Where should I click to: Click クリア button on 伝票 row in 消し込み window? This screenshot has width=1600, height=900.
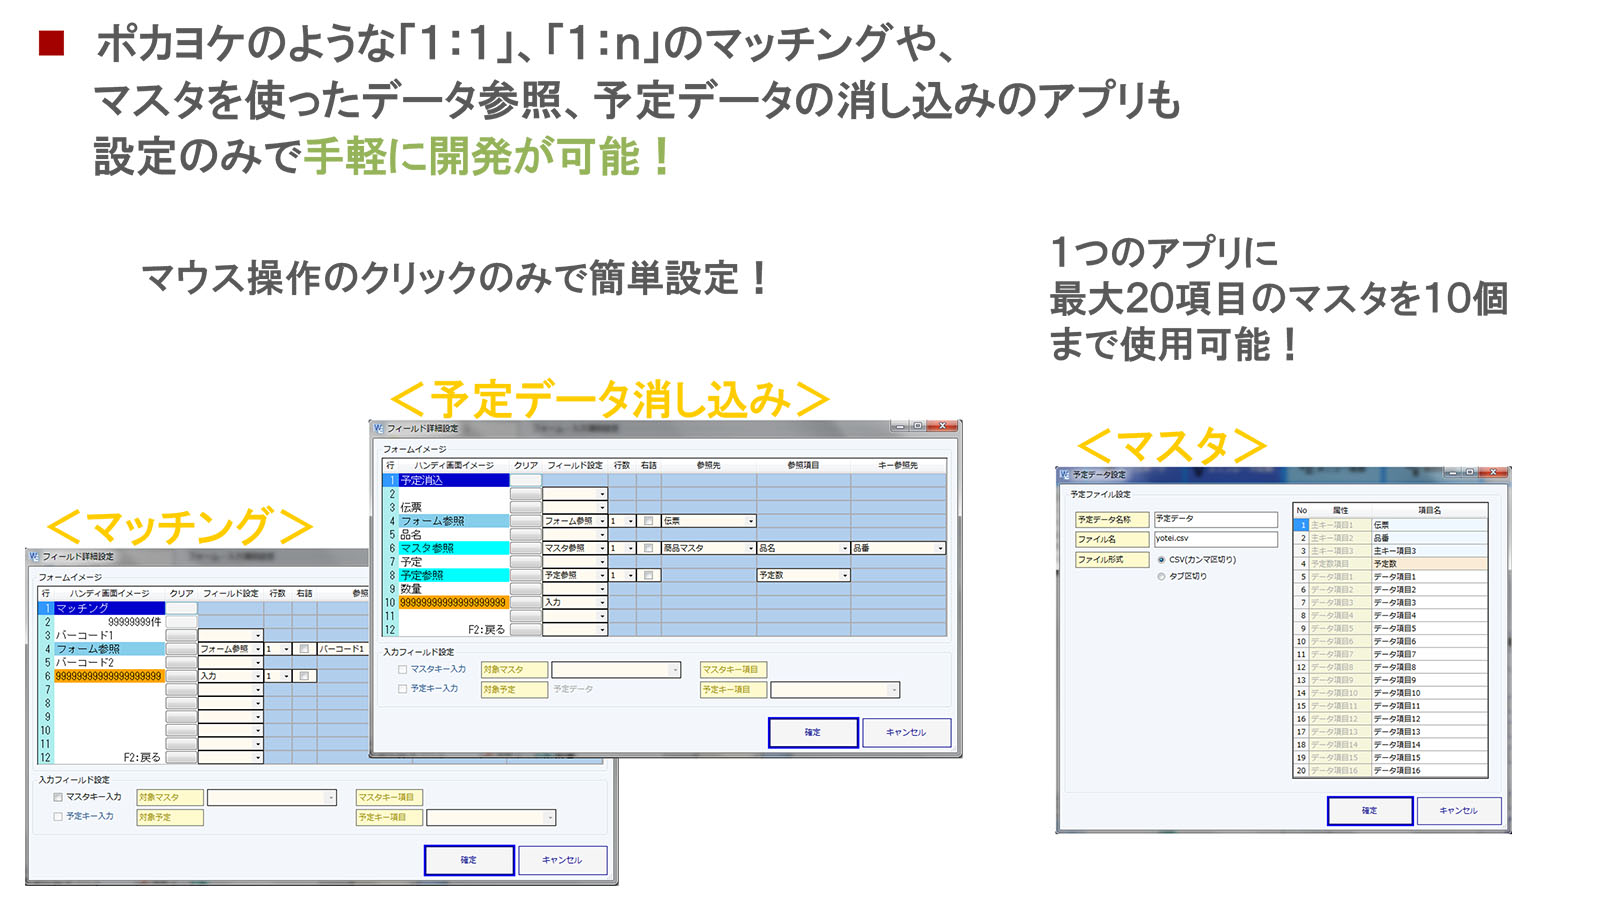(525, 508)
